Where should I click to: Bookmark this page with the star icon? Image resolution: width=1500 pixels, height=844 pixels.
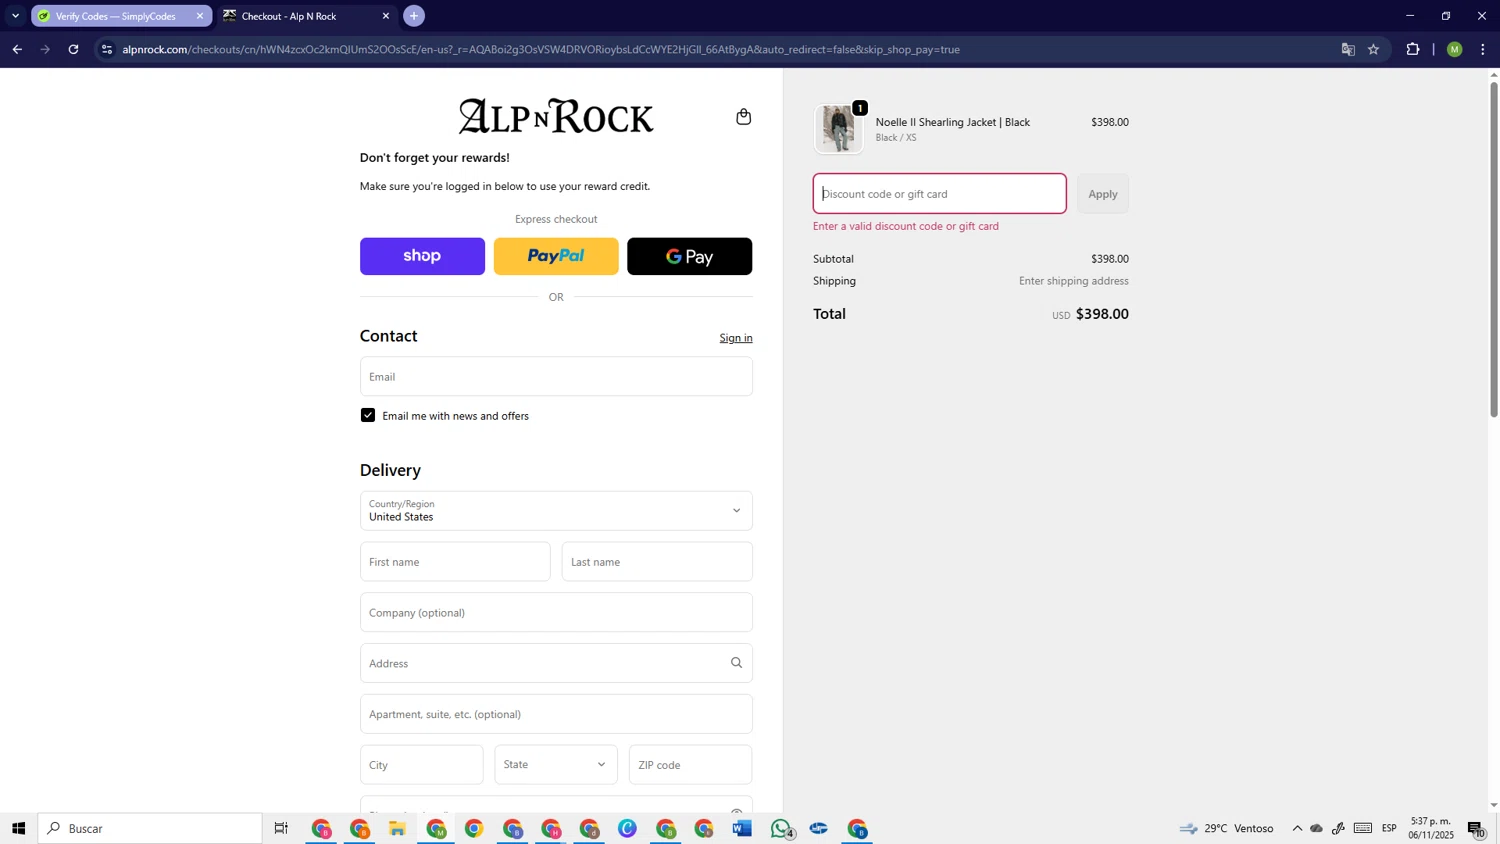[x=1373, y=49]
